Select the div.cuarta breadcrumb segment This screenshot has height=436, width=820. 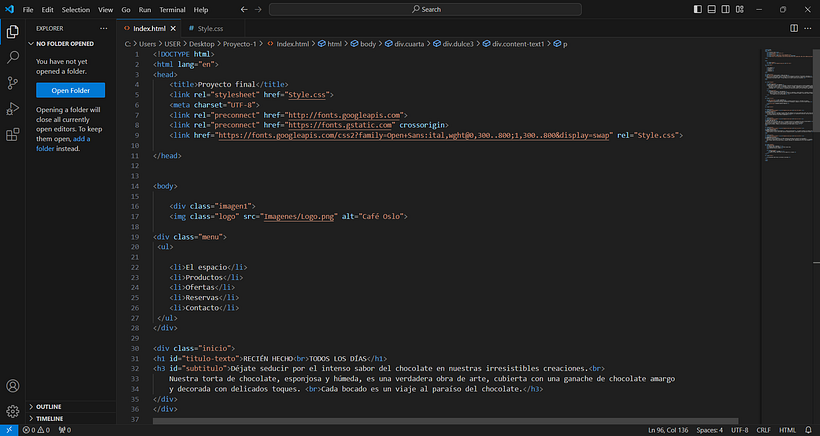(x=404, y=44)
